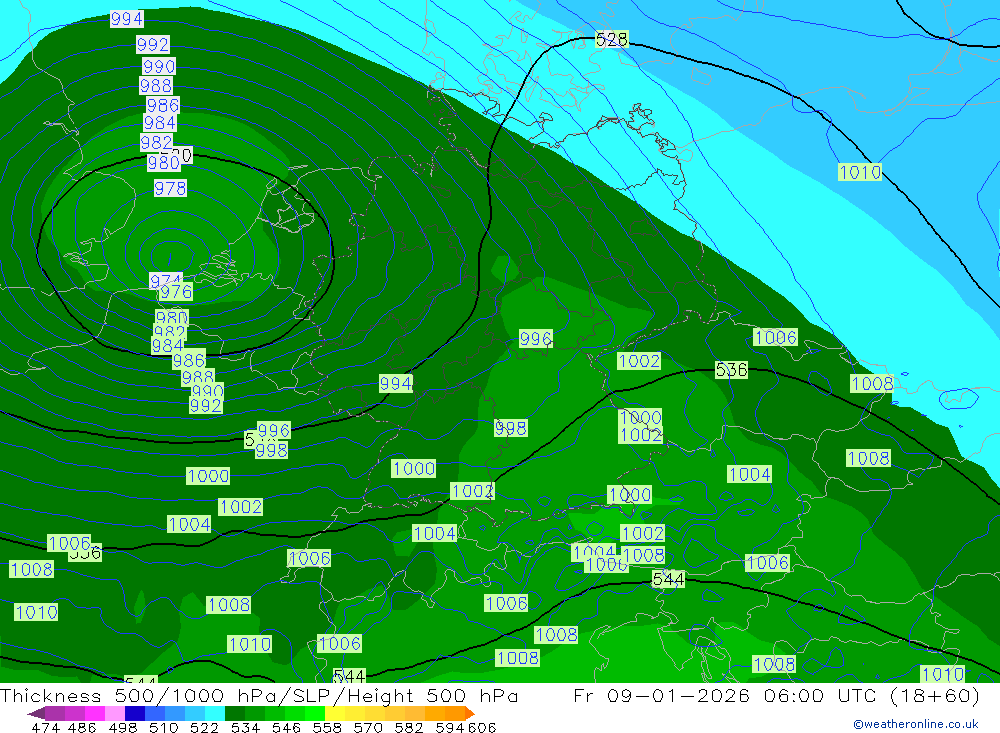This screenshot has height=733, width=1000.
Task: Click the legend value 498
Action: point(123,727)
